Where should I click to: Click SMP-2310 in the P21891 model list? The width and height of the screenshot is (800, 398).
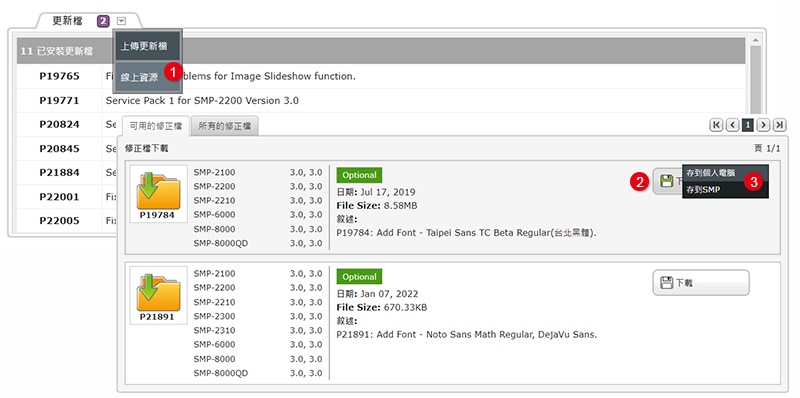click(x=214, y=330)
